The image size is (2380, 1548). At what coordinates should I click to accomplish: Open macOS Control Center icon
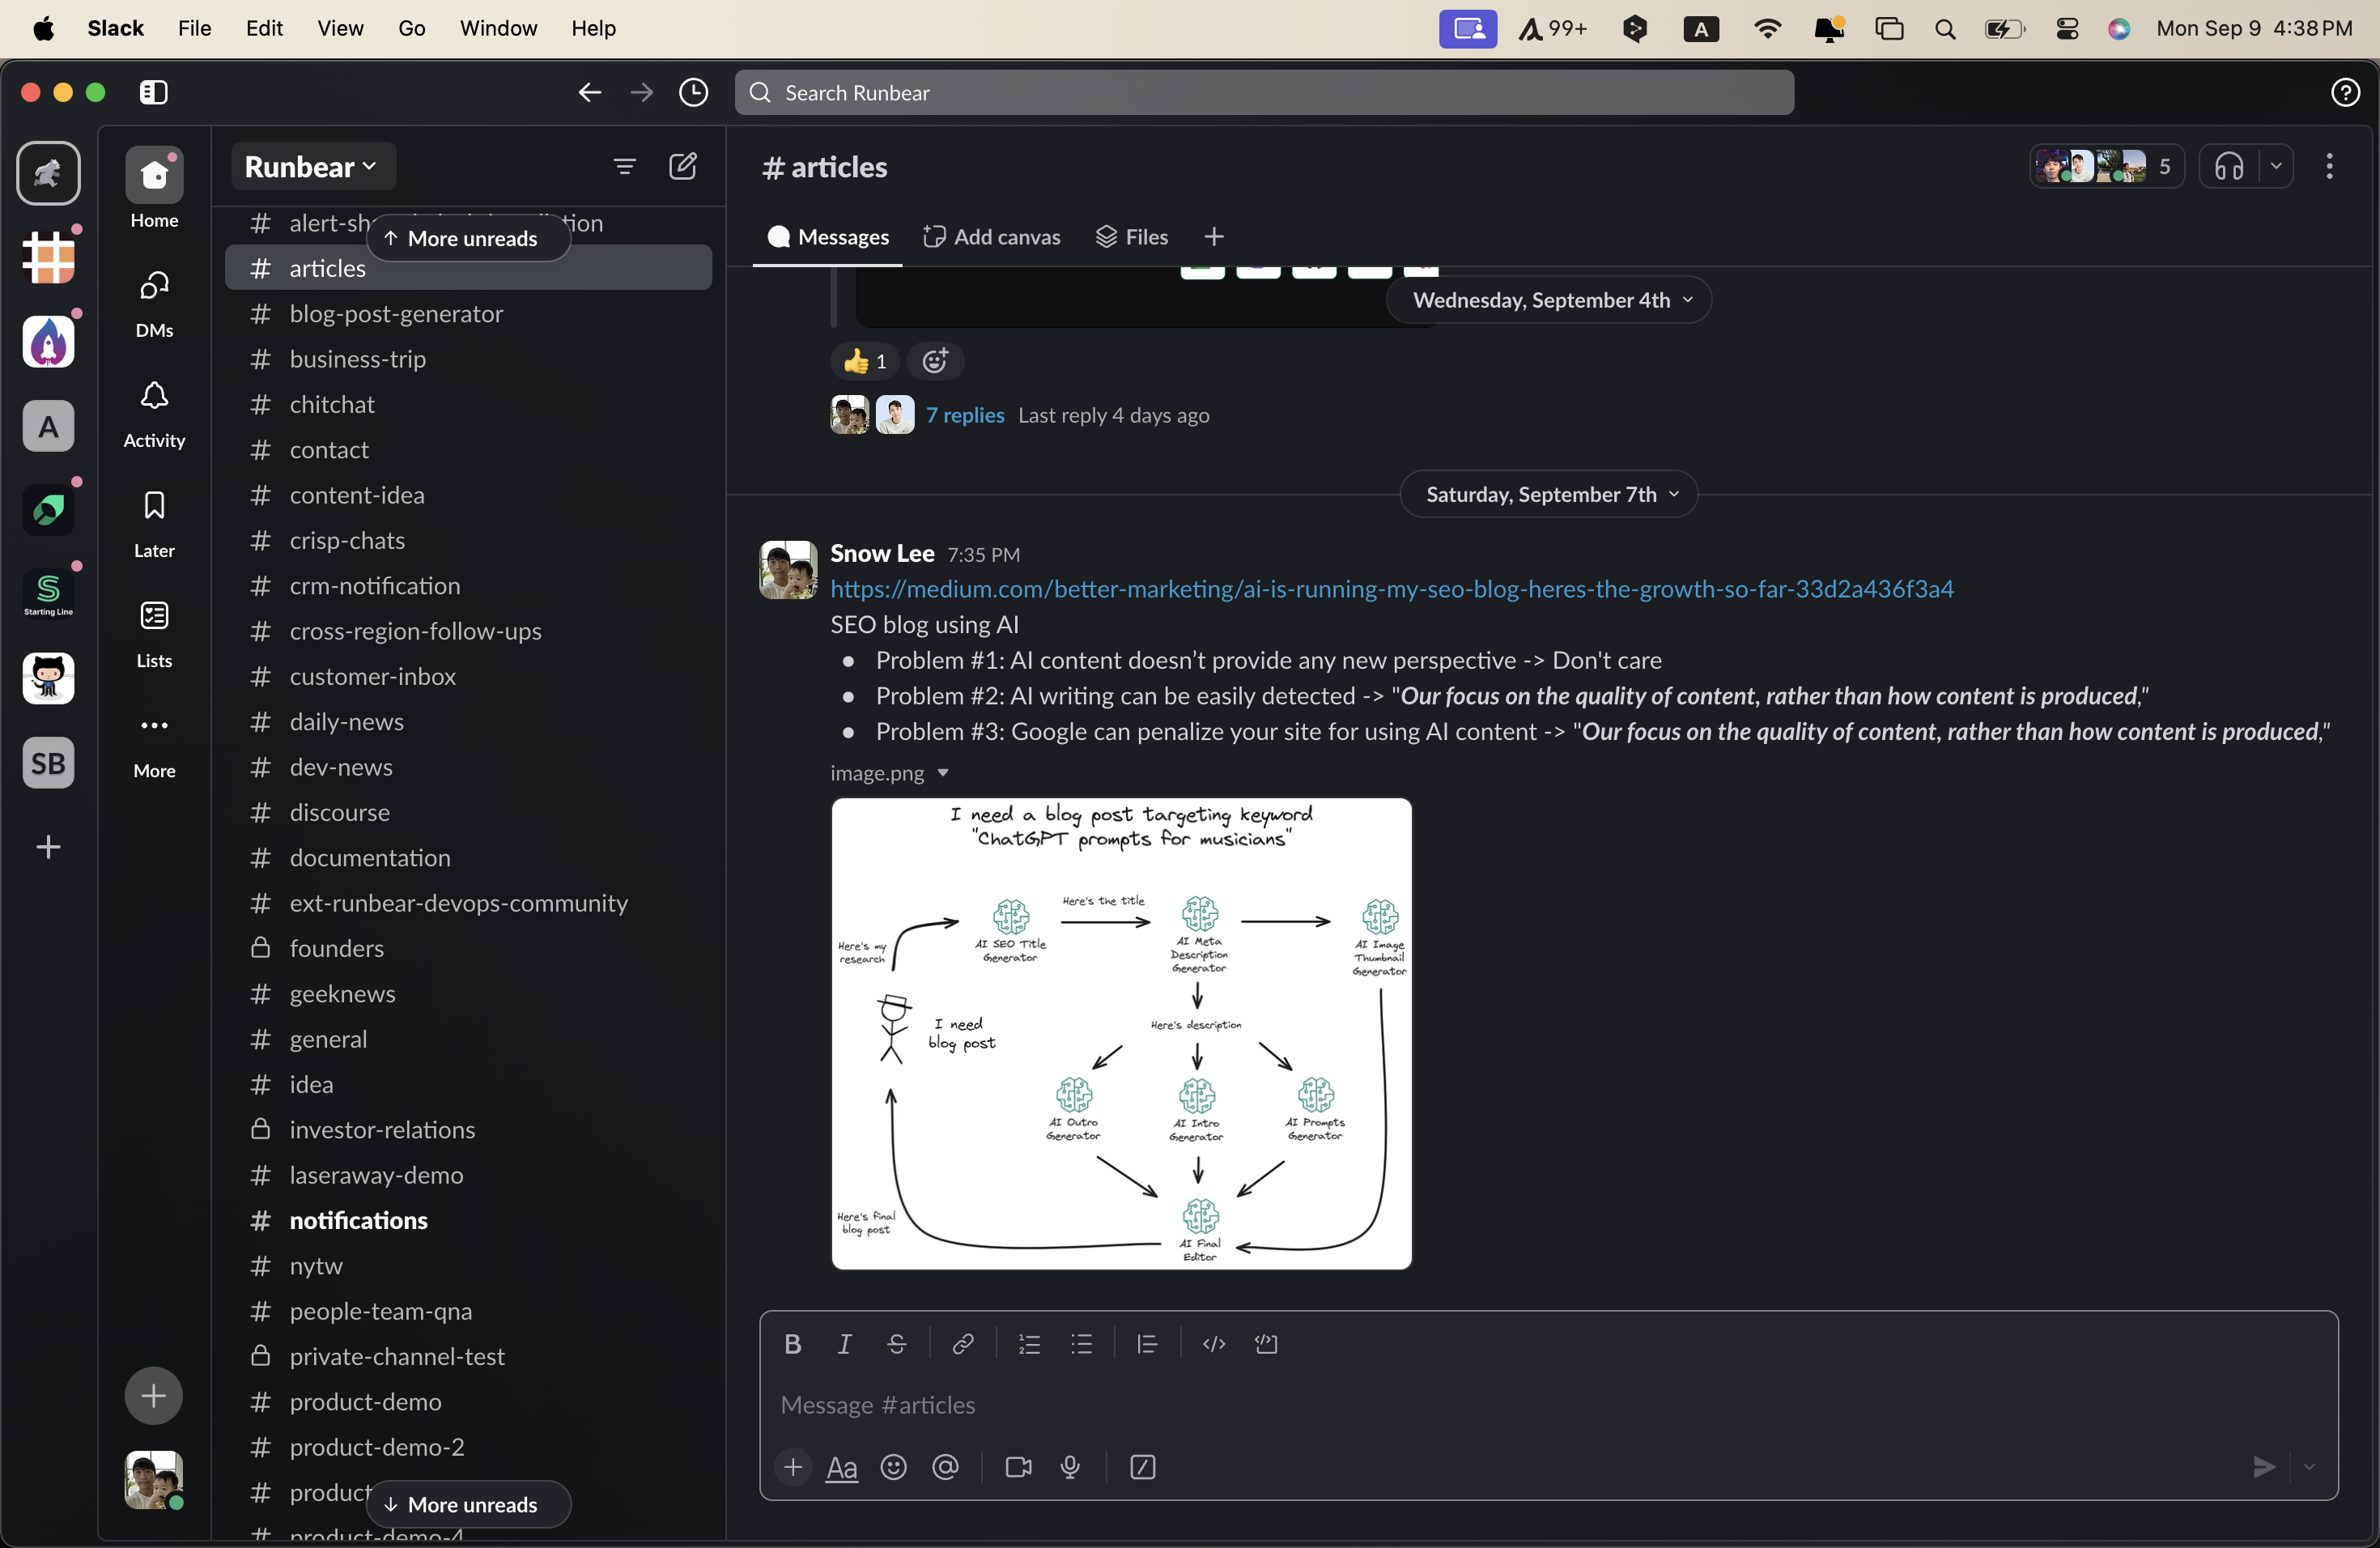[x=2066, y=28]
